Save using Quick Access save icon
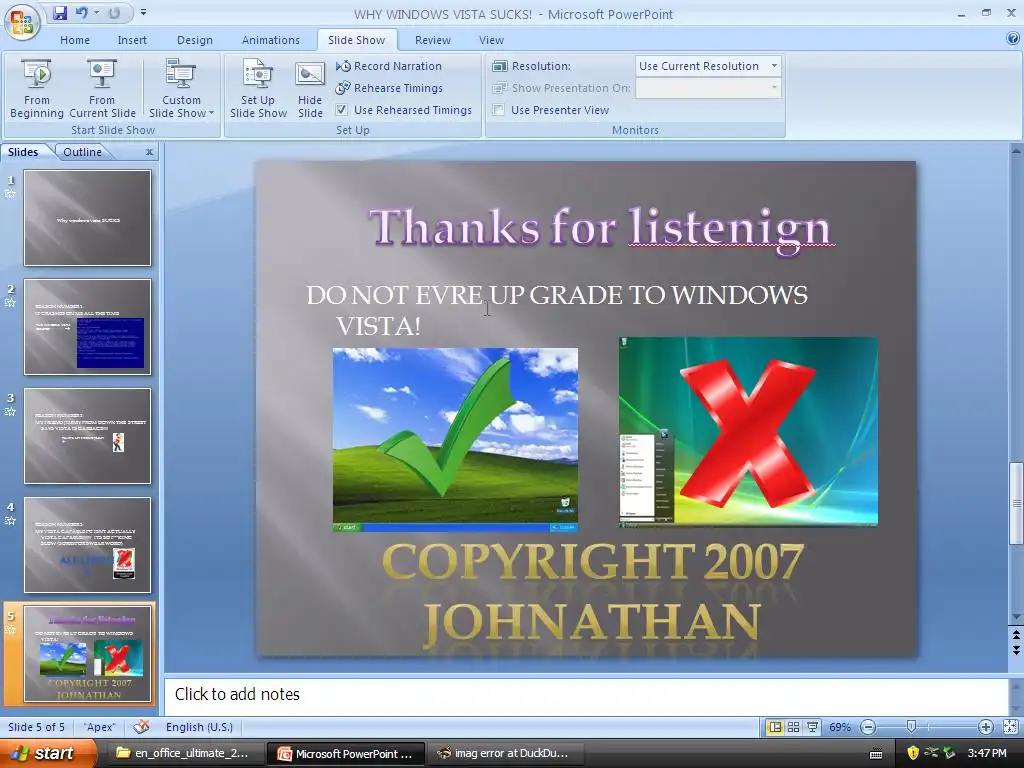1024x768 pixels. tap(59, 13)
